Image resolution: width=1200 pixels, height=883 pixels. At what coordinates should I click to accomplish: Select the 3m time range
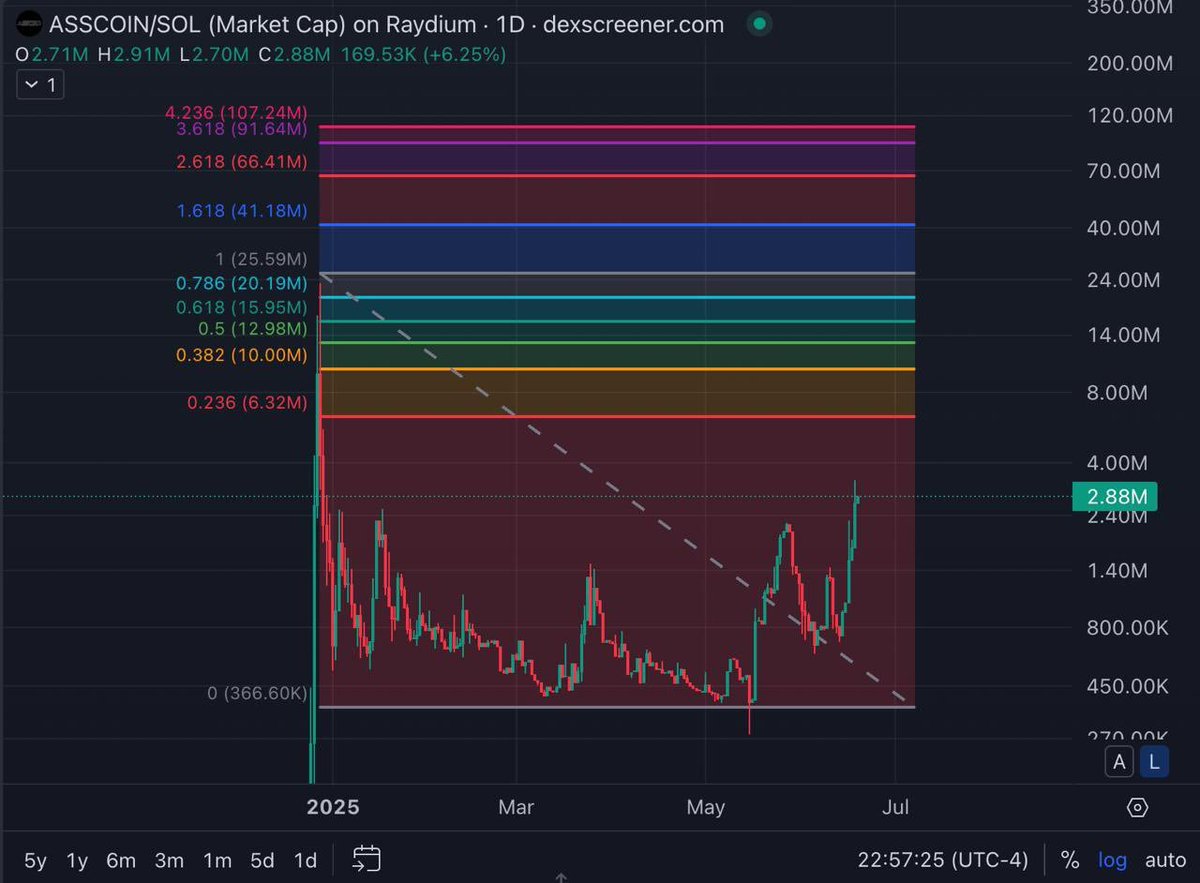169,860
